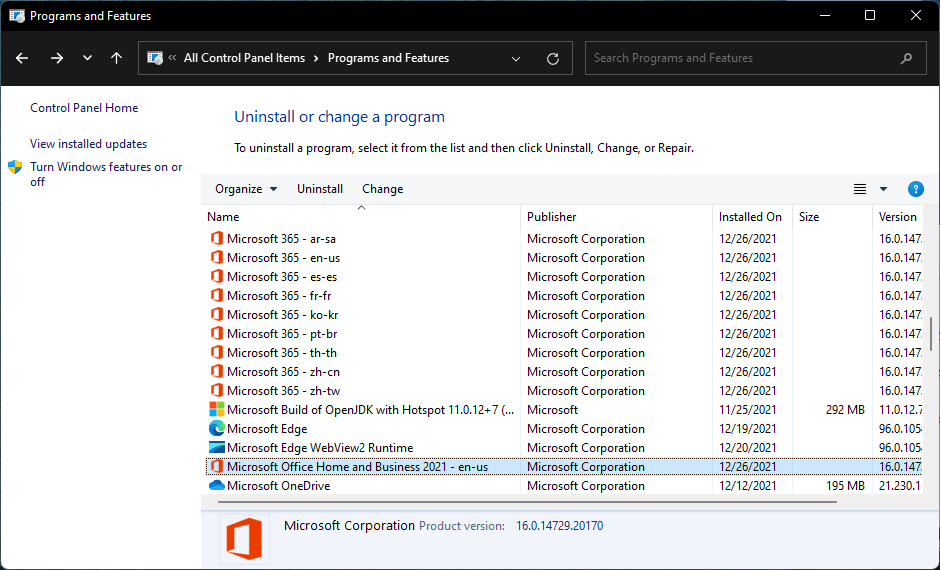Select Microsoft 365 - en-us entry
940x570 pixels.
[284, 258]
